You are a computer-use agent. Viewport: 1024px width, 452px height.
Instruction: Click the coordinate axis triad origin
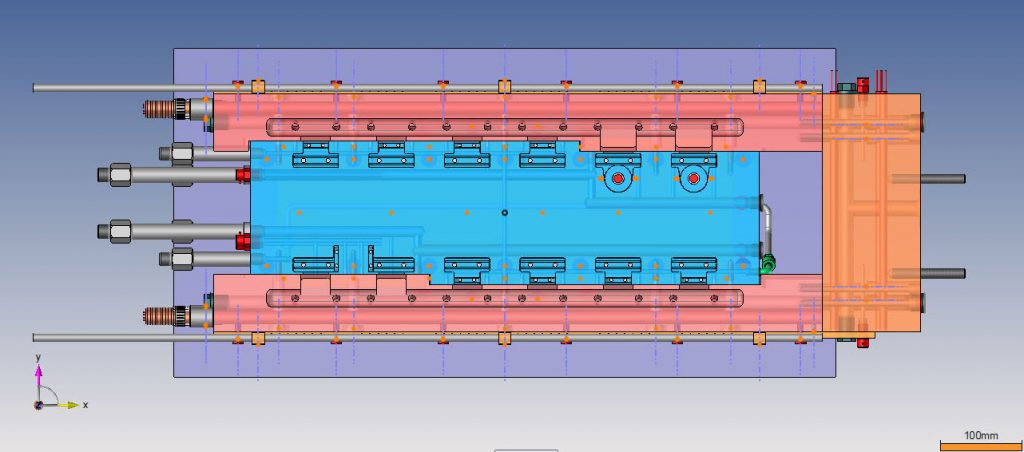[x=39, y=405]
